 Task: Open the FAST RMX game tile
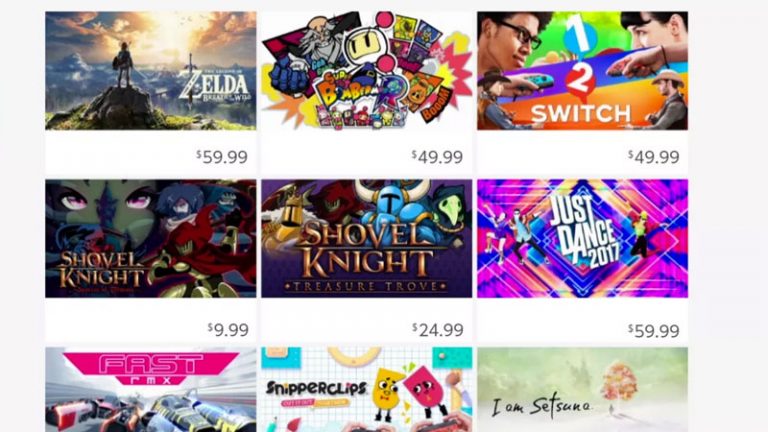[150, 390]
